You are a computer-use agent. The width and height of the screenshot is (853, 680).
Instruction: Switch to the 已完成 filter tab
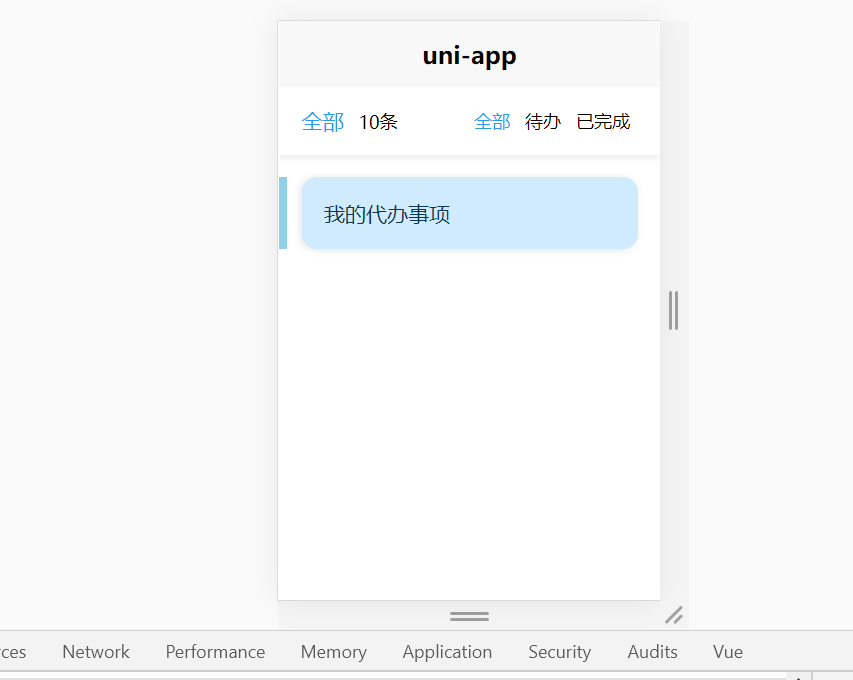point(603,122)
